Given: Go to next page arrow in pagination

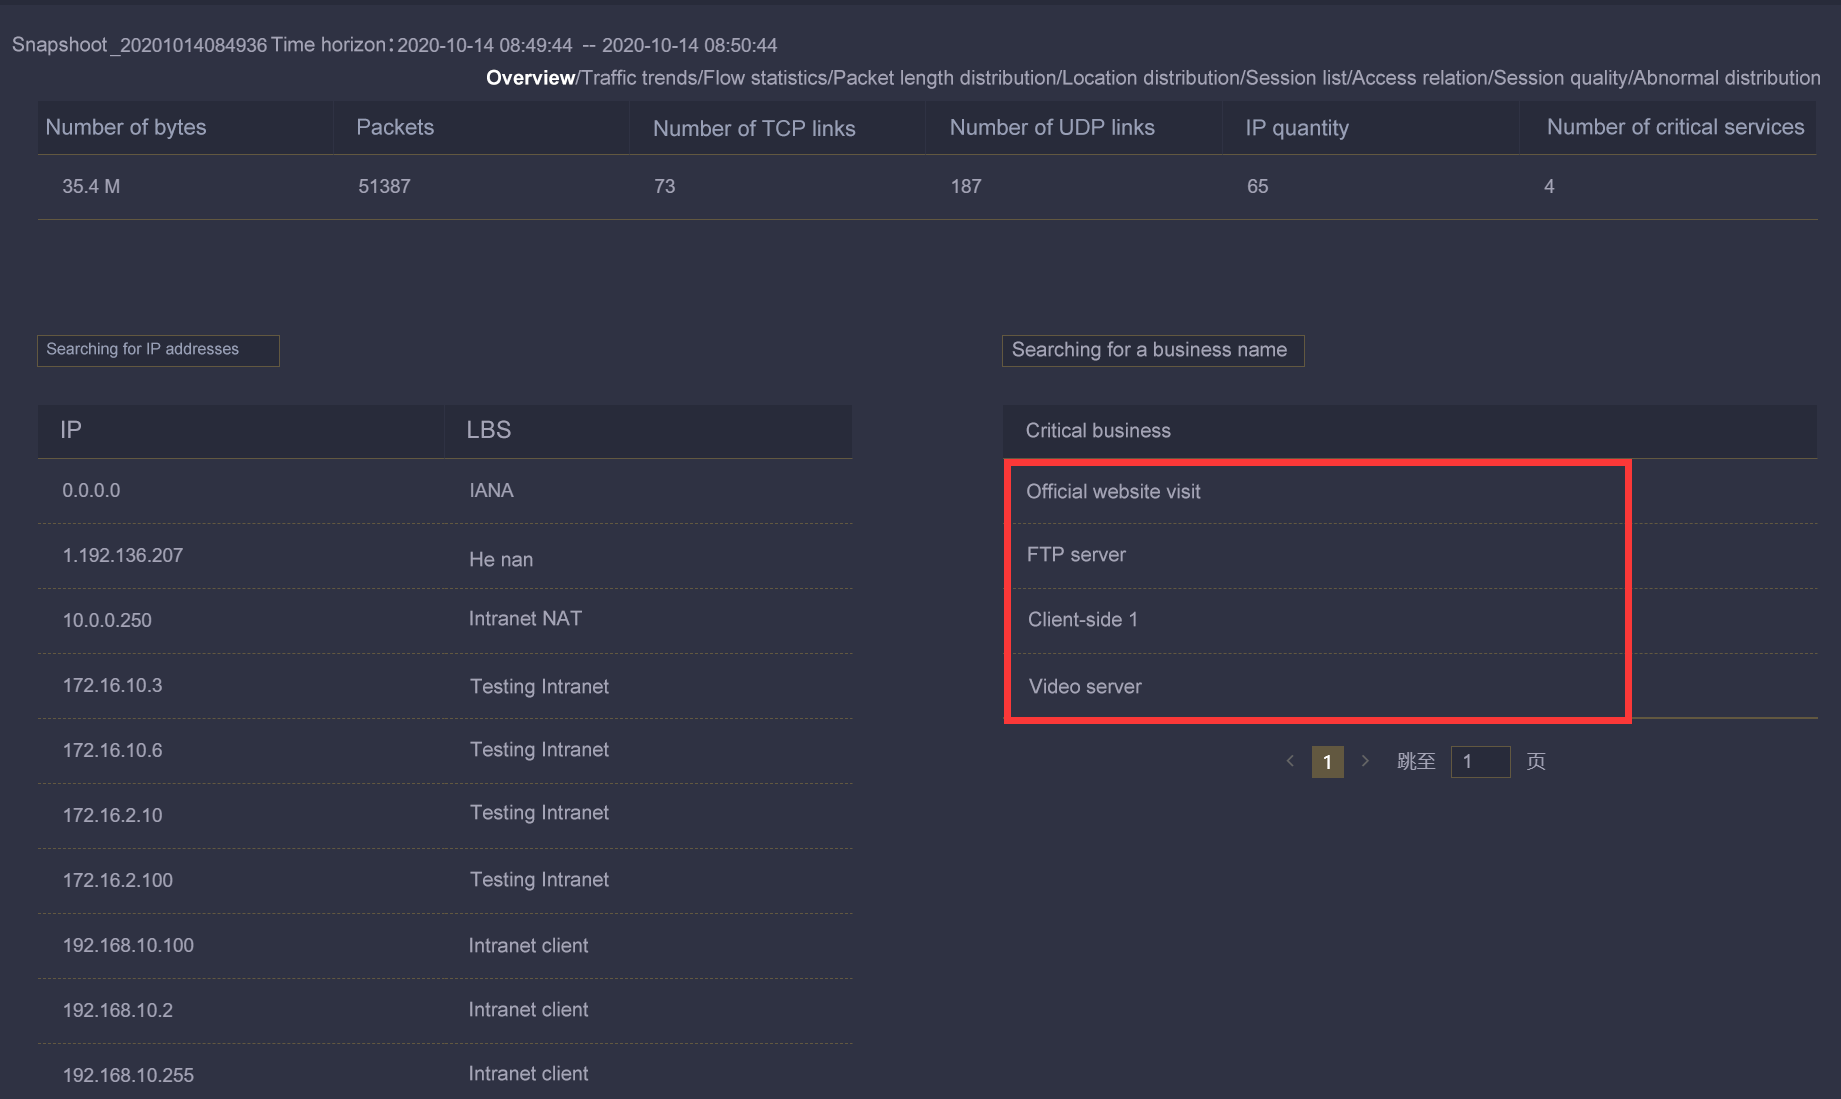Looking at the screenshot, I should [x=1365, y=761].
